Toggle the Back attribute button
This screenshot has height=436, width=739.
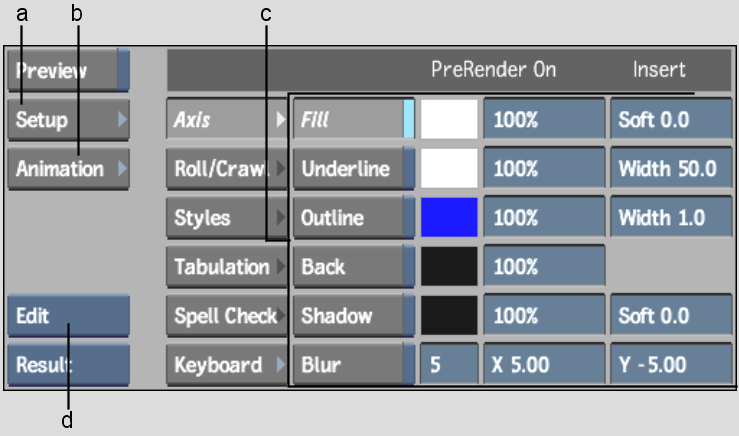click(x=353, y=266)
